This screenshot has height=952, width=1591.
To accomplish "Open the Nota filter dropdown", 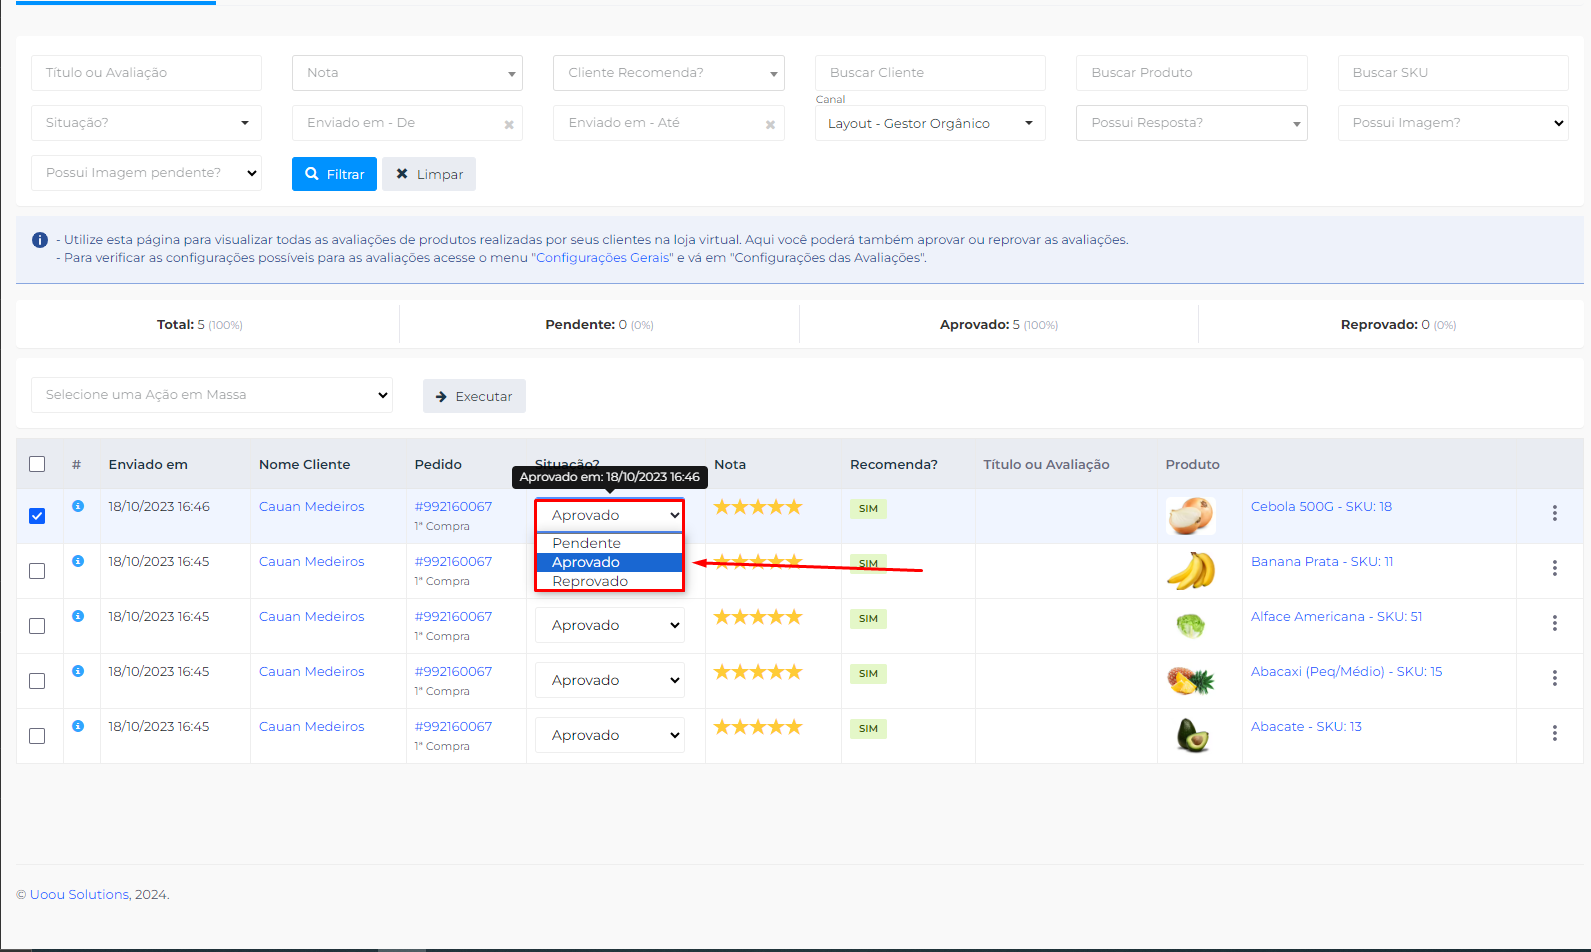I will pyautogui.click(x=407, y=73).
